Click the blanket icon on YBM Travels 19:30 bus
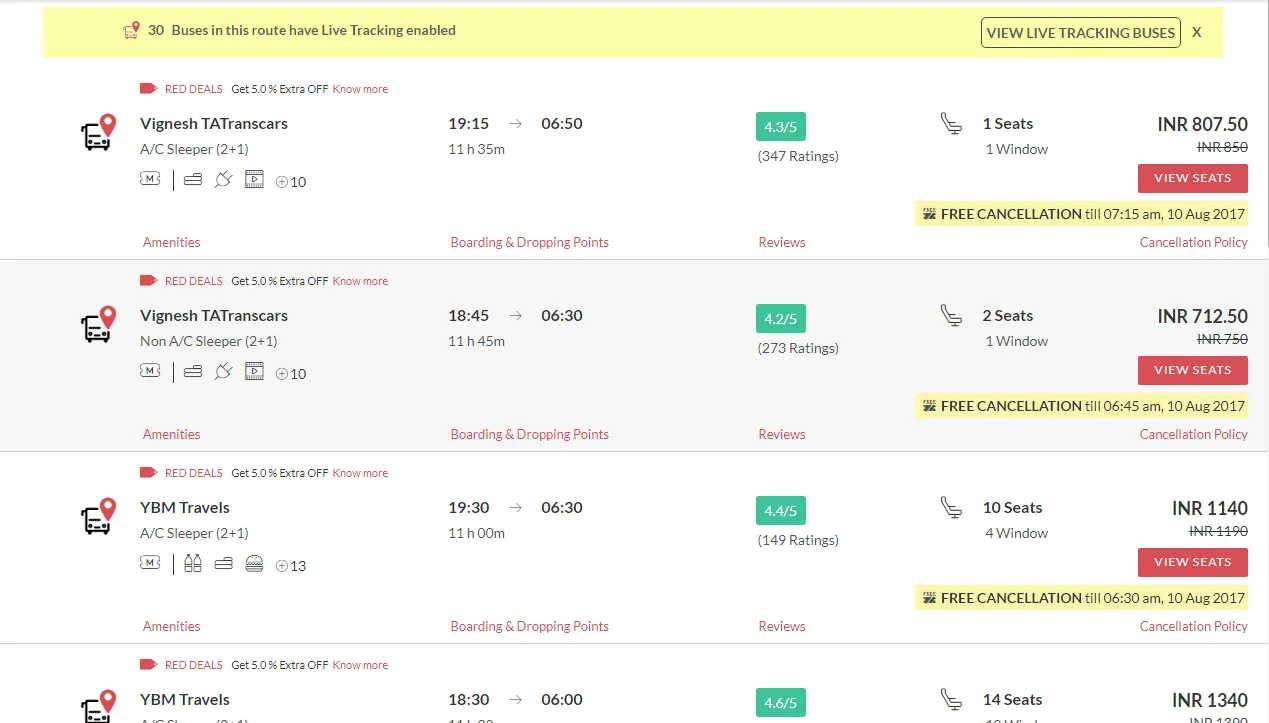The width and height of the screenshot is (1269, 723). [x=223, y=564]
